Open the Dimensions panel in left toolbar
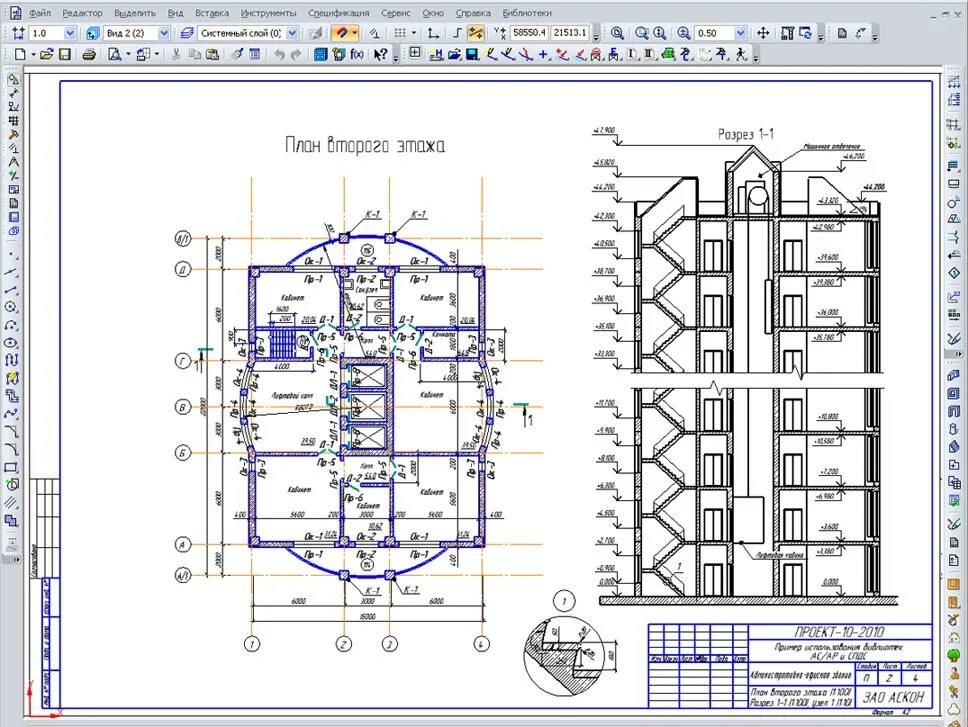968x727 pixels. tap(13, 94)
